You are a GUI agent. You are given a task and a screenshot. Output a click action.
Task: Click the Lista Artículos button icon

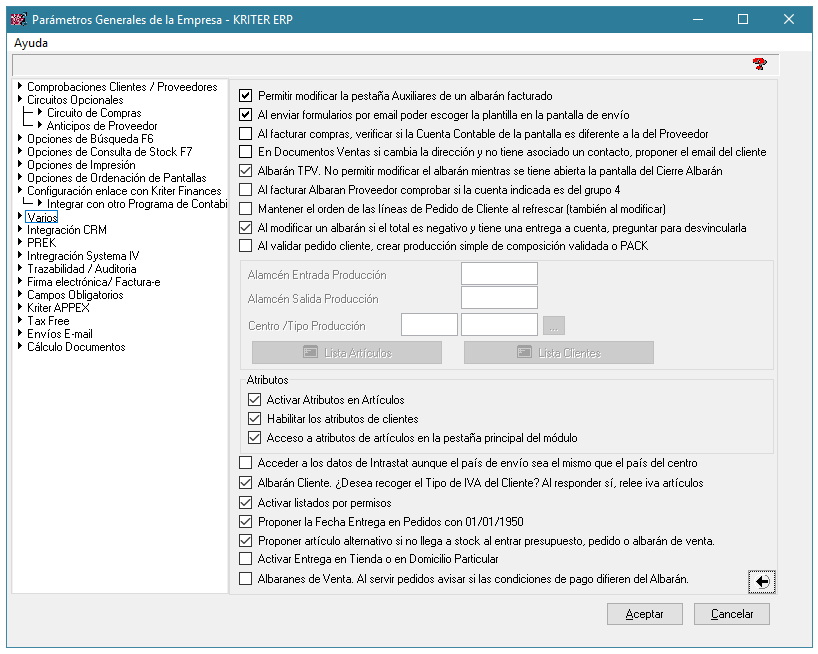click(x=310, y=353)
